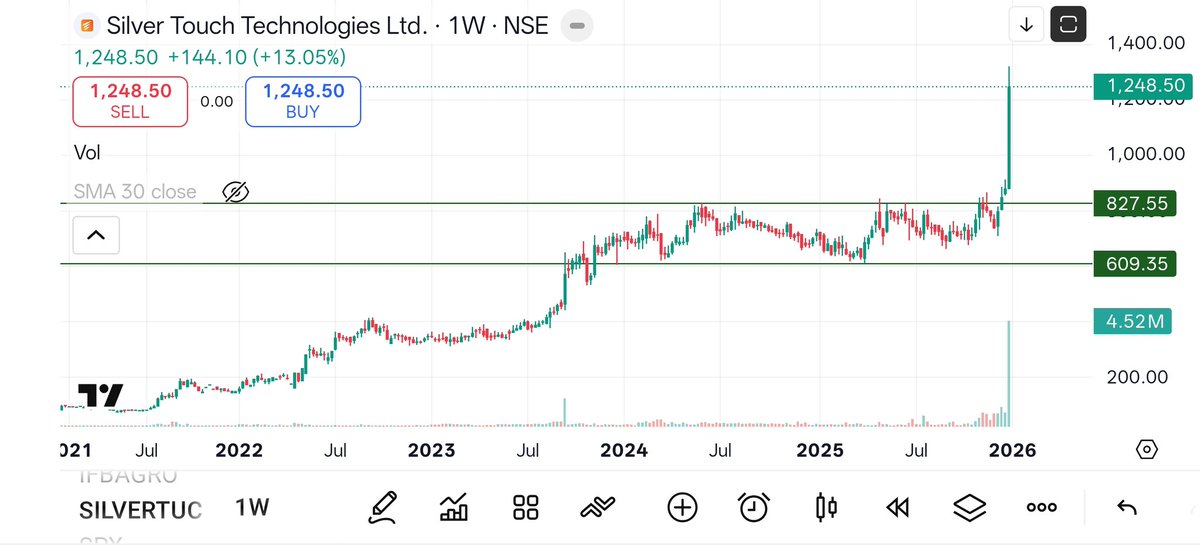
Task: Tap the 2025 label on time axis
Action: (820, 450)
